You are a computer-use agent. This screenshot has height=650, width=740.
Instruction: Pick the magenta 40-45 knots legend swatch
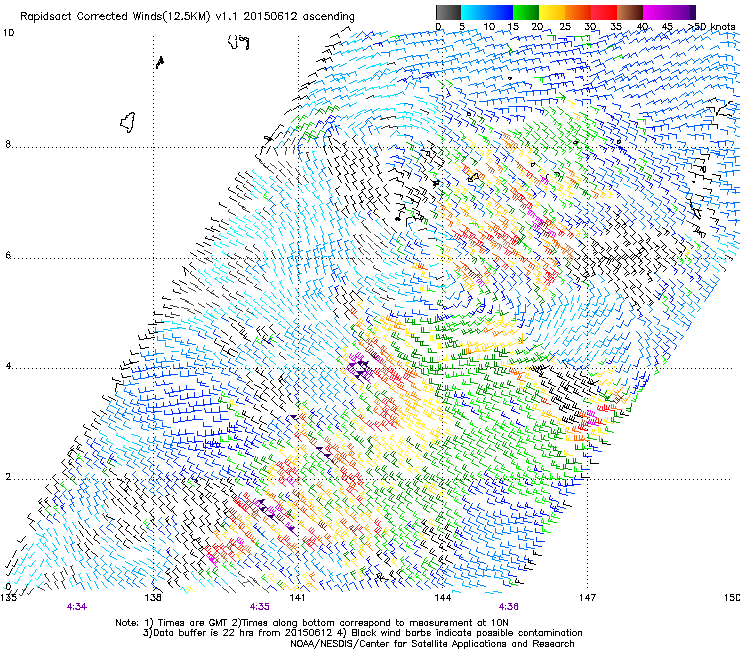pyautogui.click(x=656, y=12)
